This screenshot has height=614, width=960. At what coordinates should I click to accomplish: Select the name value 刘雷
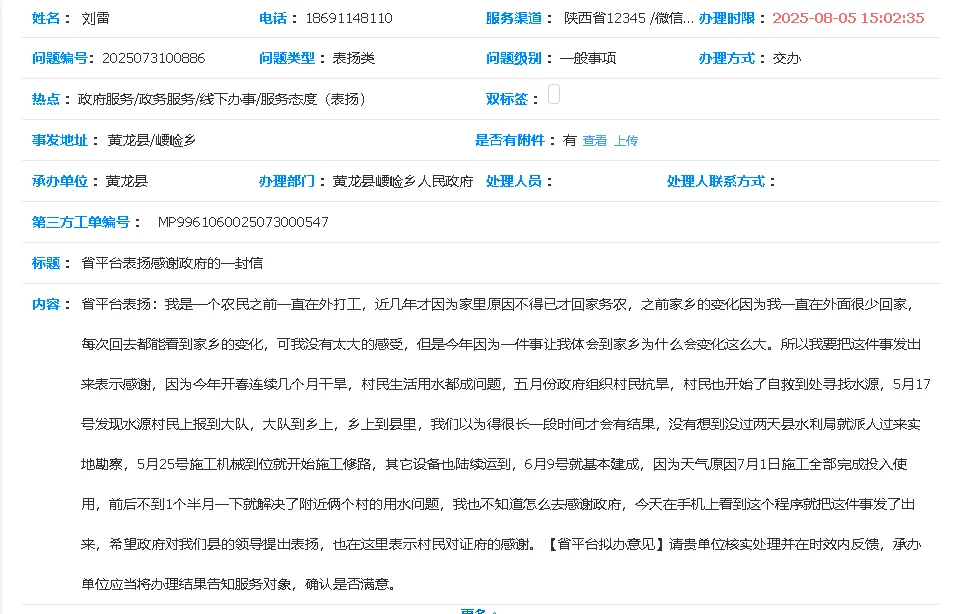pos(96,18)
